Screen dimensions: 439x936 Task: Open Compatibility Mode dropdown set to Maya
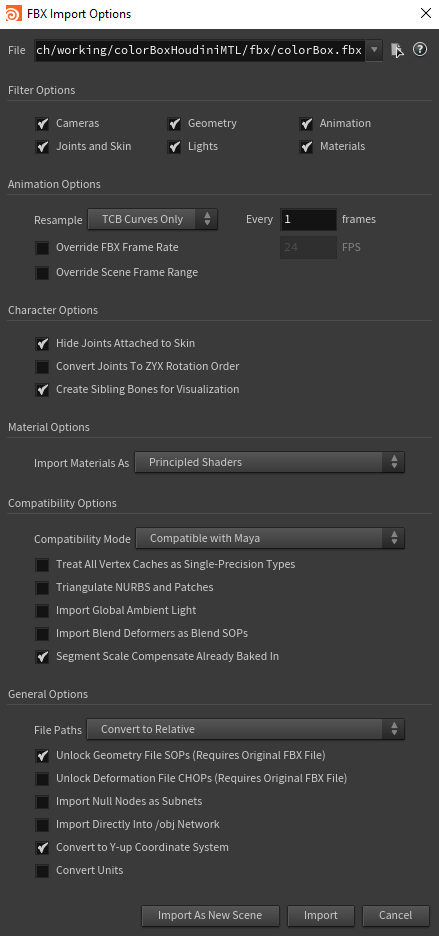click(270, 538)
